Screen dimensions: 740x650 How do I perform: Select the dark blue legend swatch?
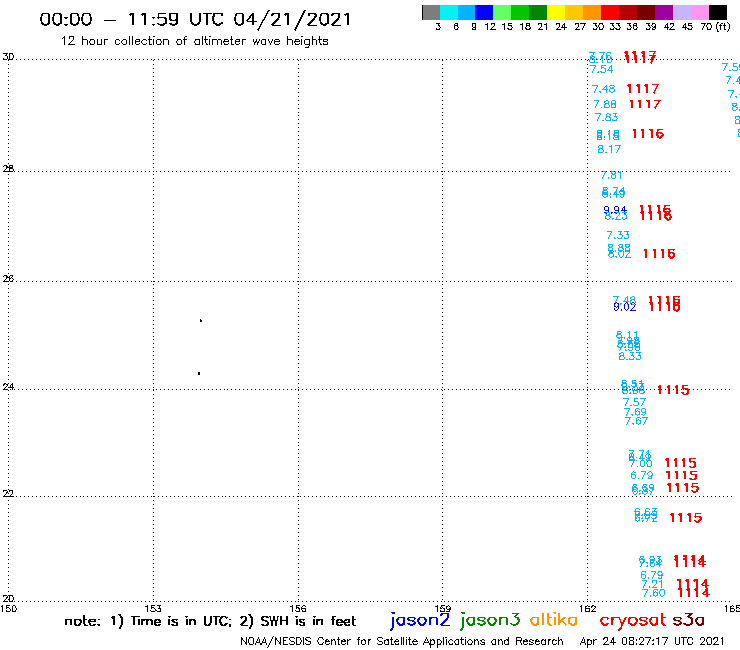[484, 12]
